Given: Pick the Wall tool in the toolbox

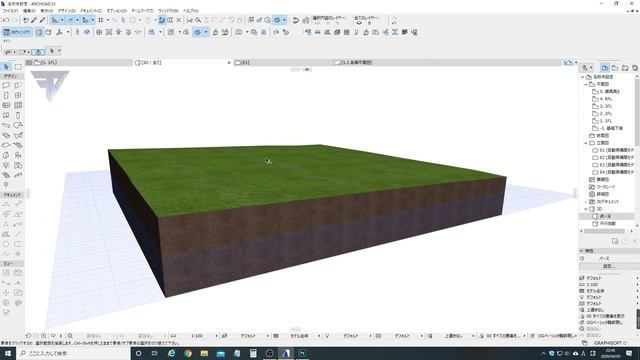Looking at the screenshot, I should pos(6,85).
